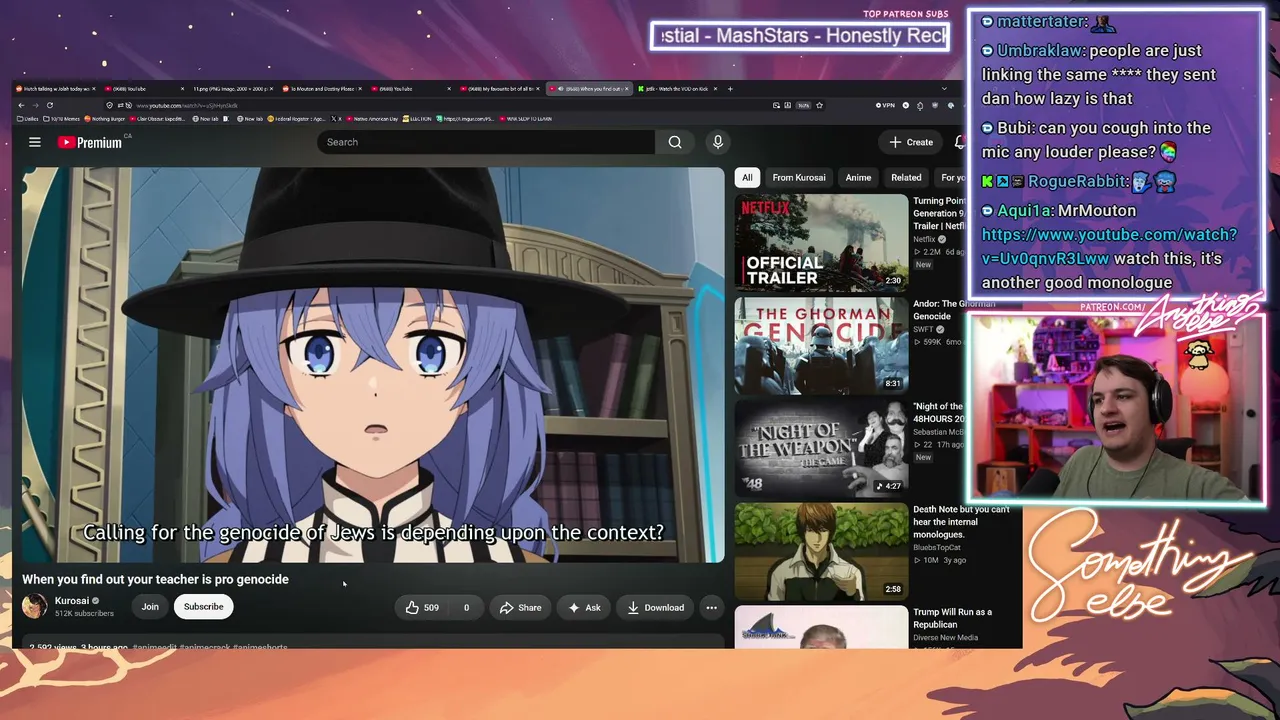Focus the YouTube search box
The width and height of the screenshot is (1280, 720).
487,142
